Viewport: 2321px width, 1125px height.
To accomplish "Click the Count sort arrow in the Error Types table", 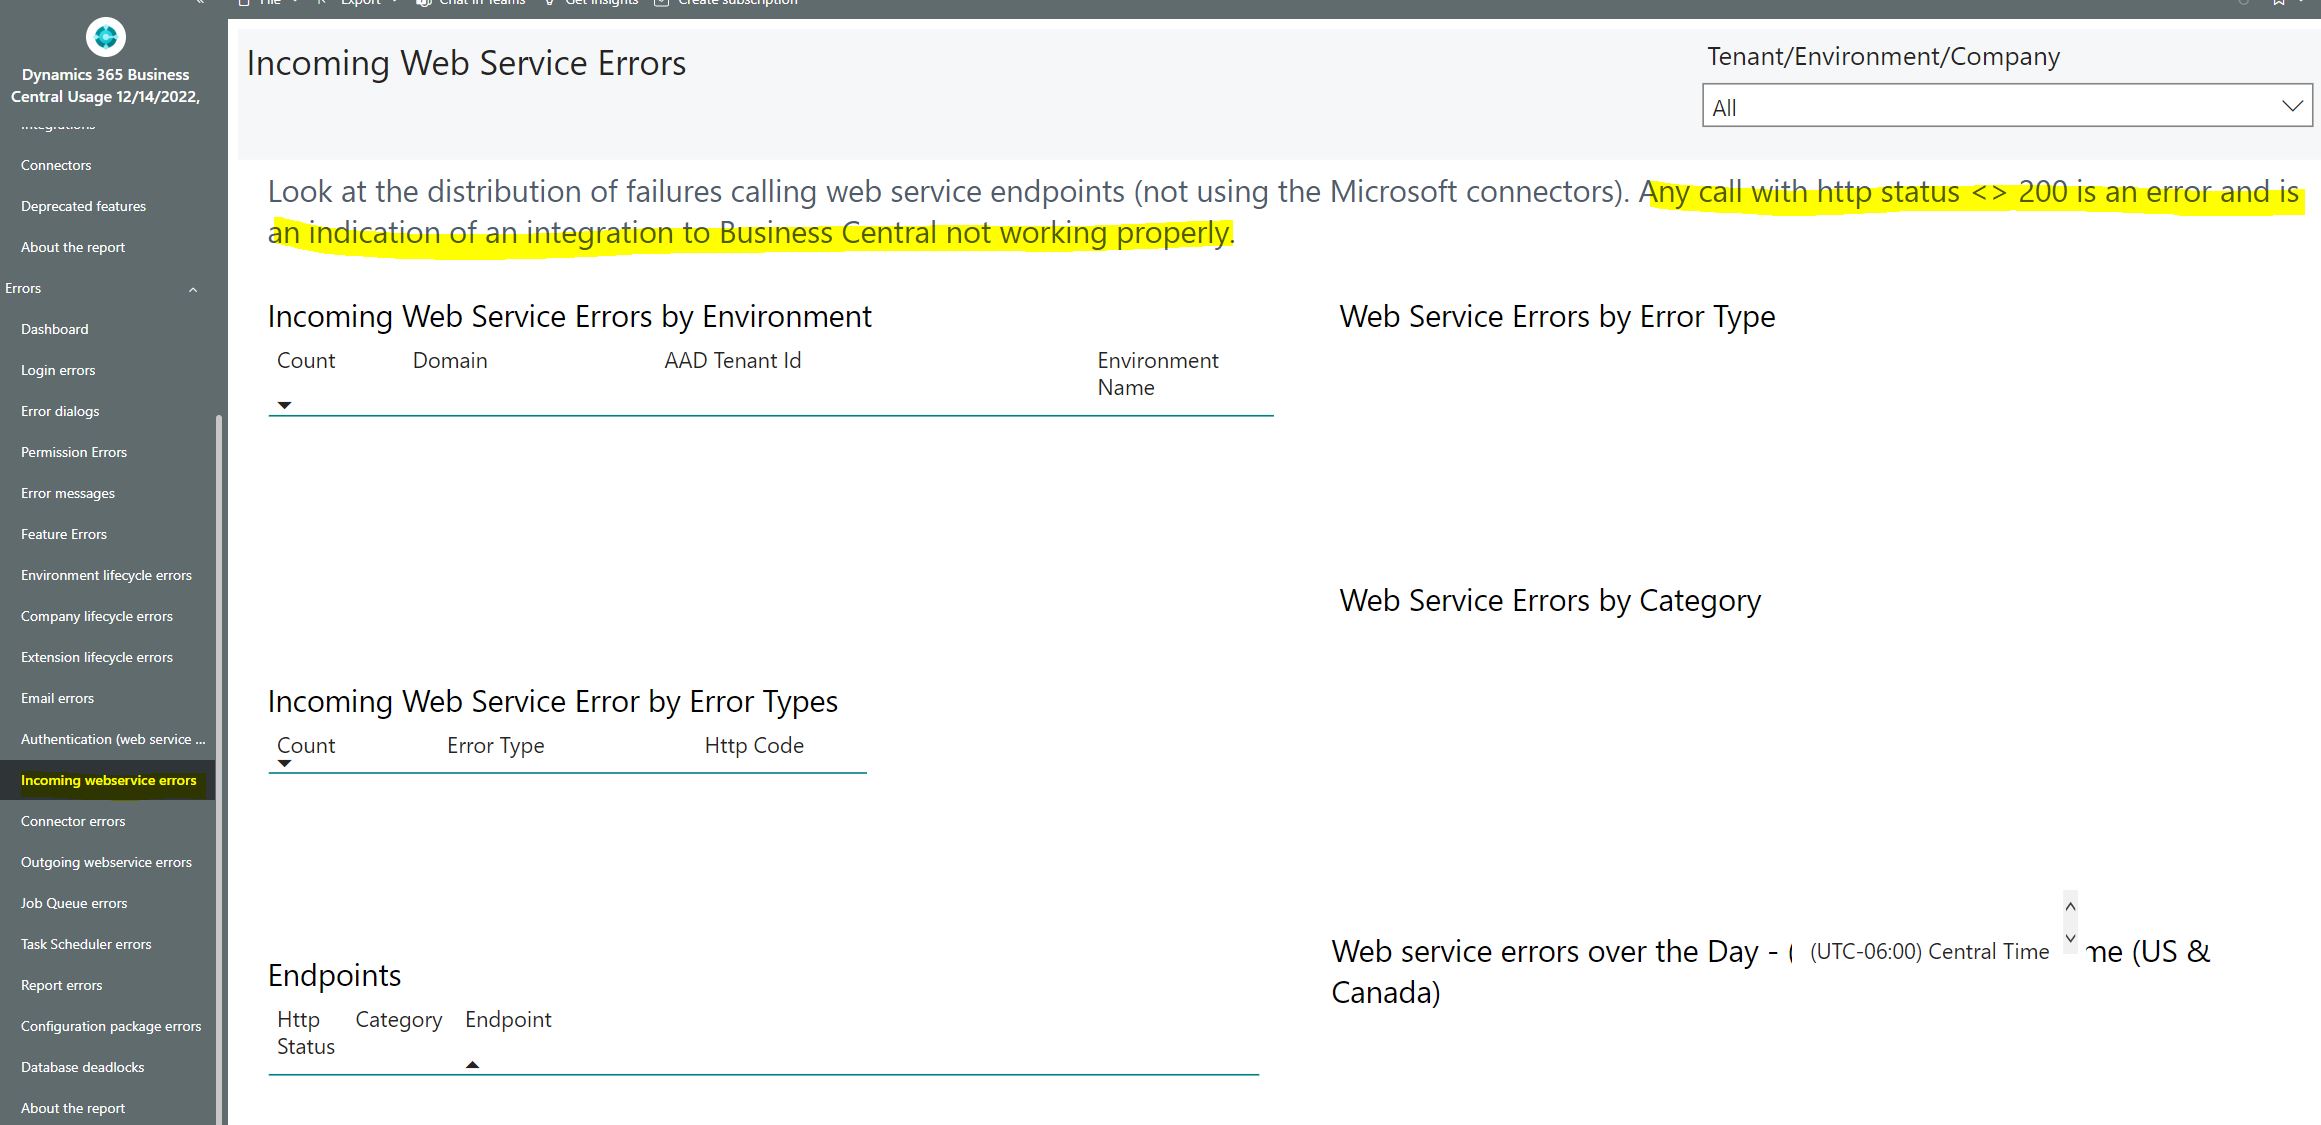I will [x=284, y=764].
